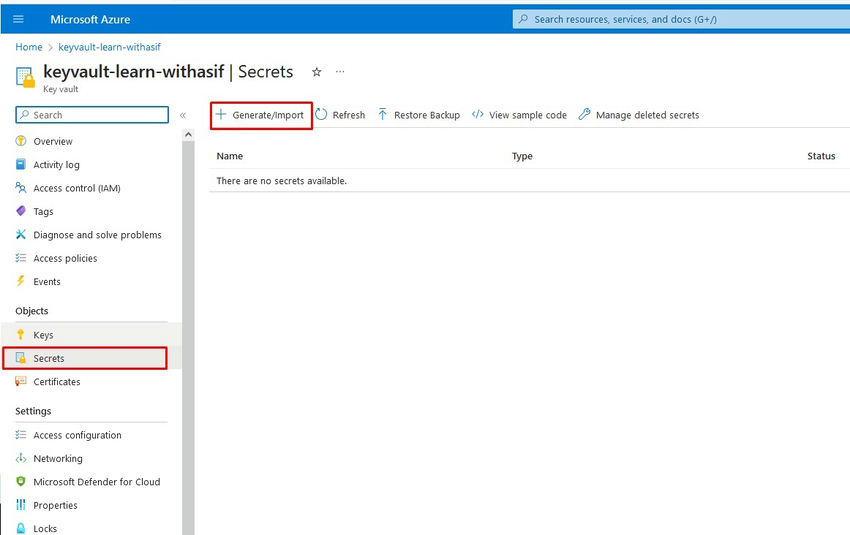Open View sample code
The width and height of the screenshot is (850, 535).
coord(527,115)
